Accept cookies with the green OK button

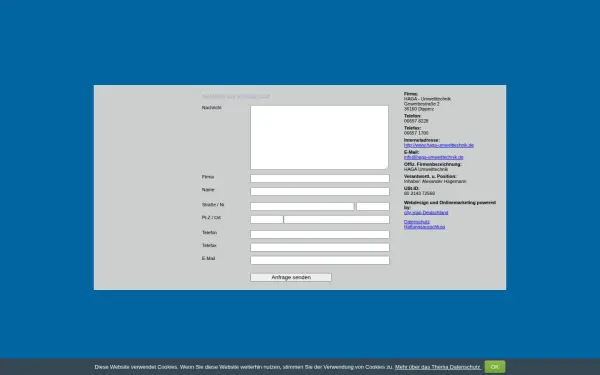point(495,367)
